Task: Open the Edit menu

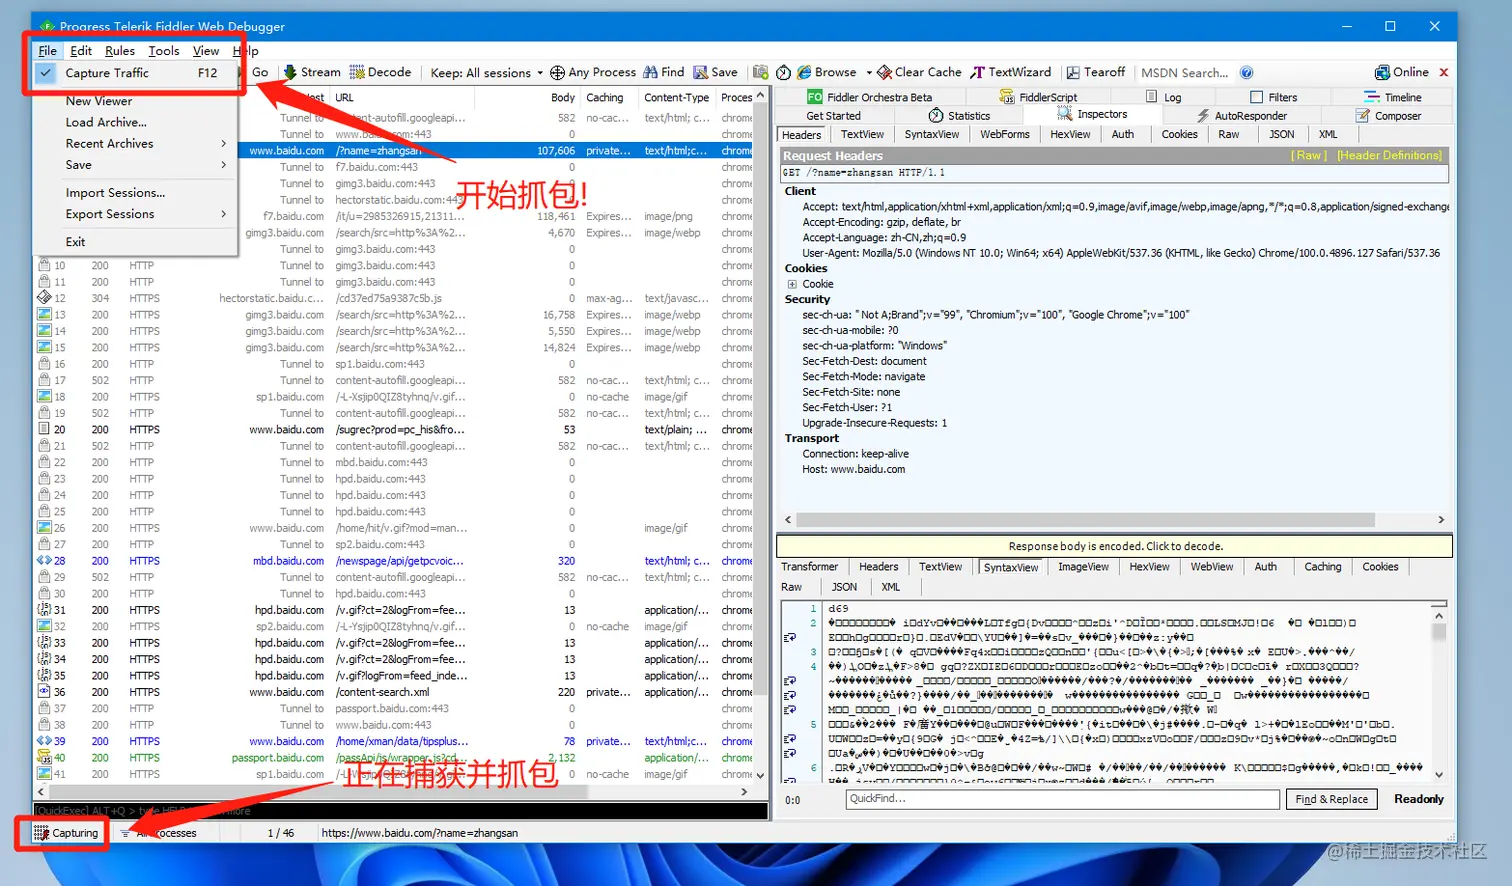Action: coord(81,51)
